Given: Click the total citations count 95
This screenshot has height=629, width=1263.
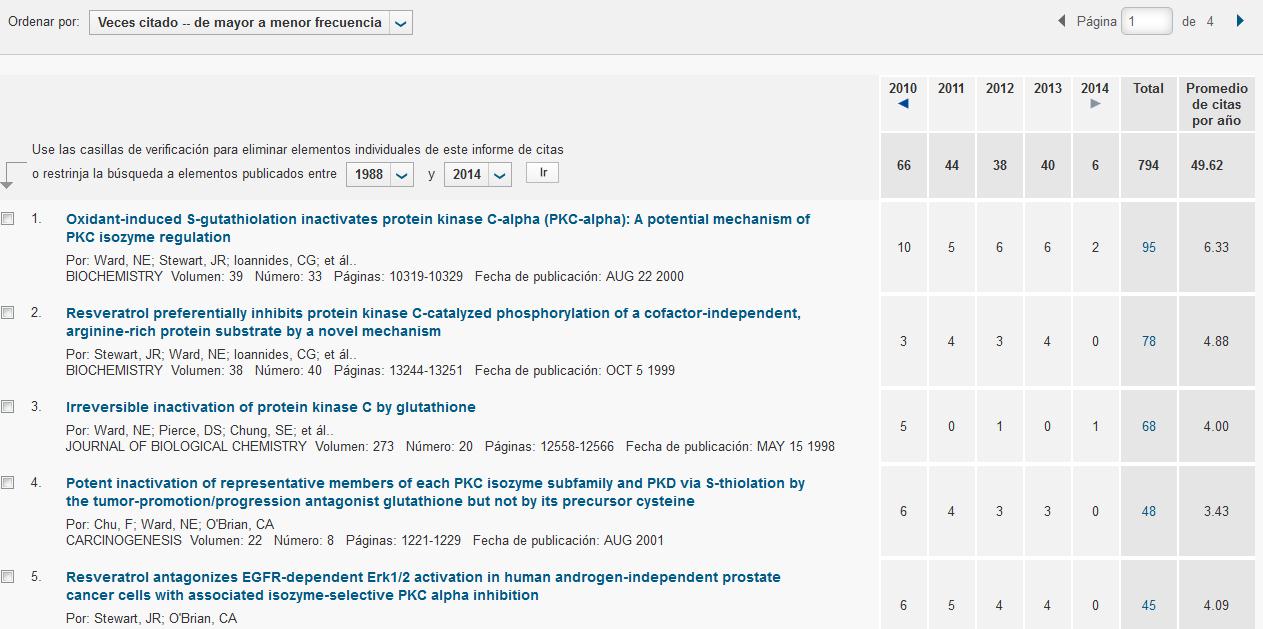Looking at the screenshot, I should [x=1148, y=247].
